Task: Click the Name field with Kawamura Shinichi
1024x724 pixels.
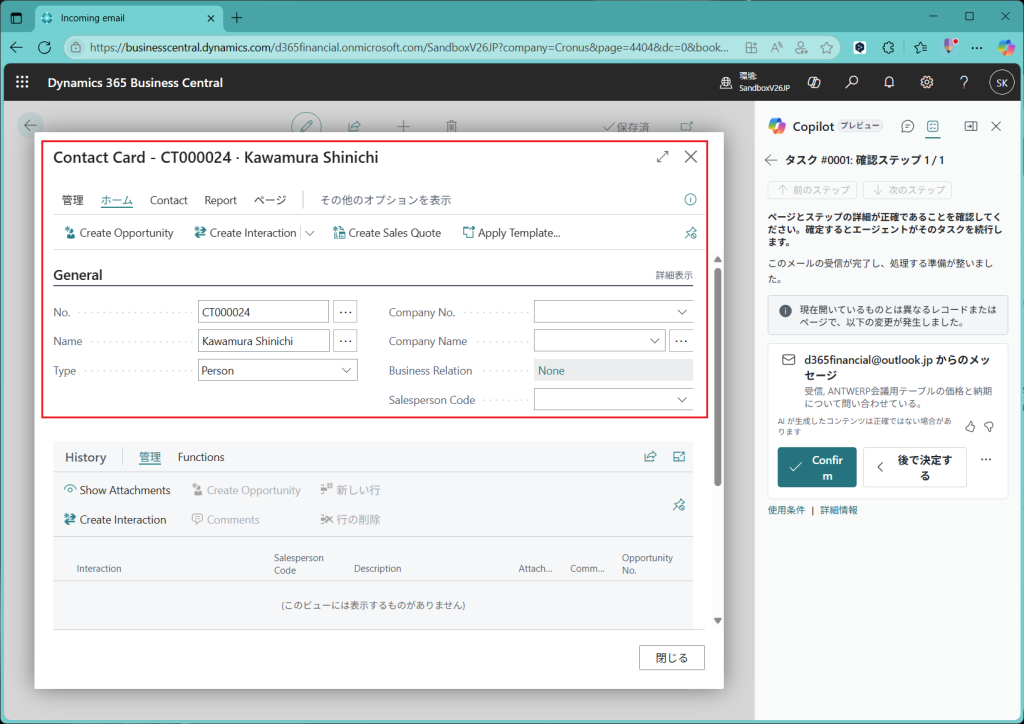Action: pyautogui.click(x=264, y=341)
